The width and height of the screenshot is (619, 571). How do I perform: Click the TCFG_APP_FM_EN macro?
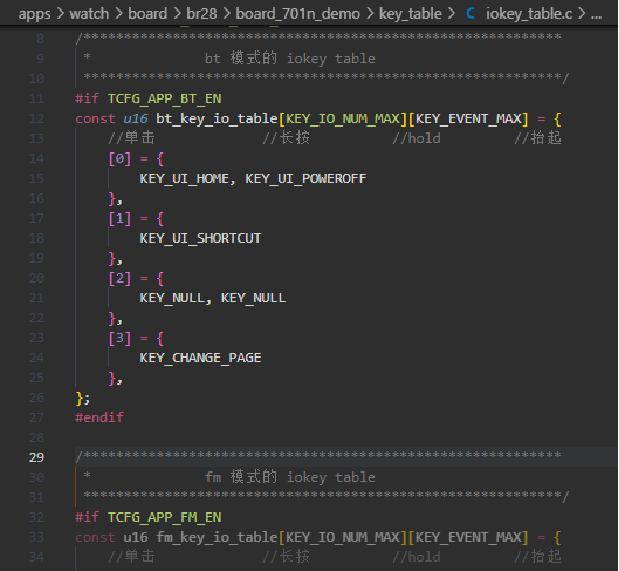click(165, 517)
